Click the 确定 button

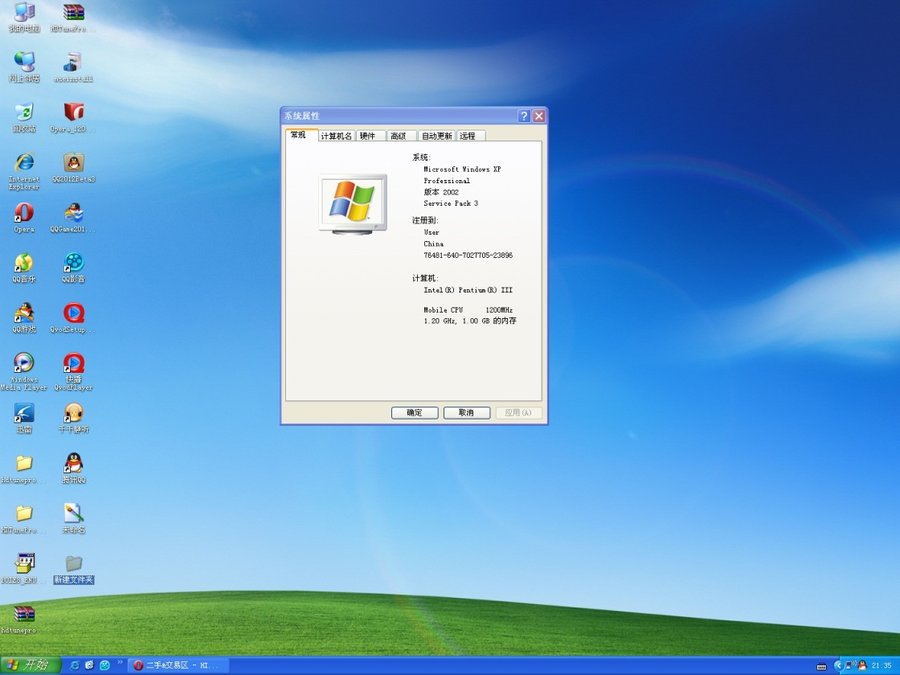[x=414, y=412]
